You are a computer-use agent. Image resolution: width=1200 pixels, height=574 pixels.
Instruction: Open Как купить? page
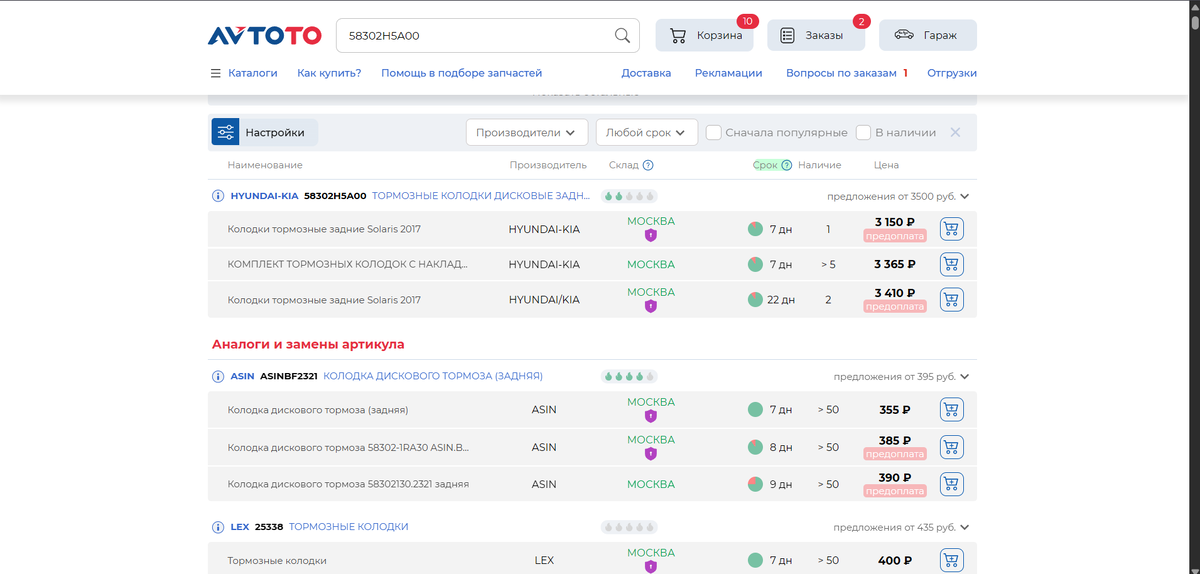[329, 73]
